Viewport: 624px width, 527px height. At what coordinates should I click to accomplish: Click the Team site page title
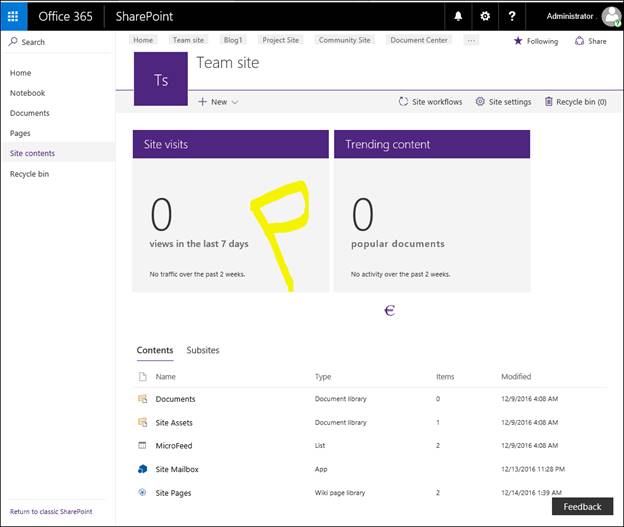point(228,63)
